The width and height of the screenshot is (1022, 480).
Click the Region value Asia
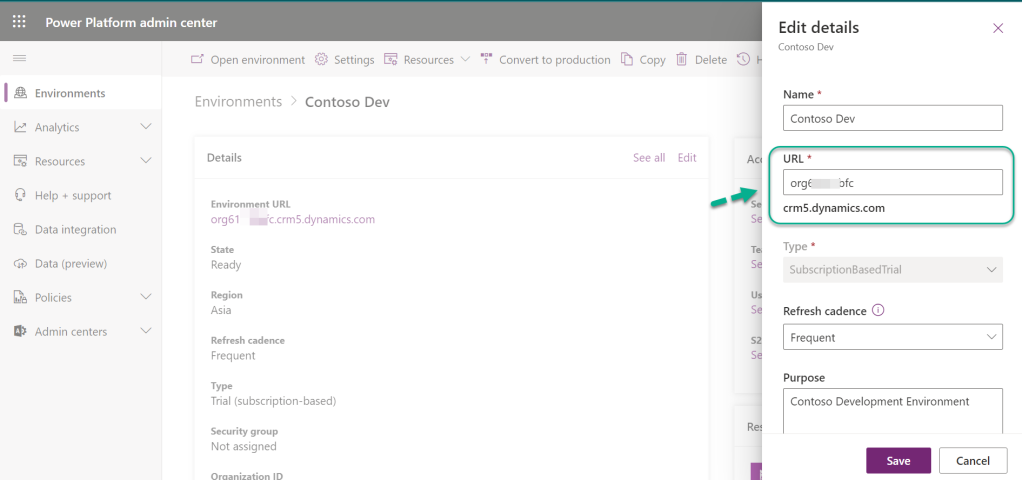click(221, 310)
